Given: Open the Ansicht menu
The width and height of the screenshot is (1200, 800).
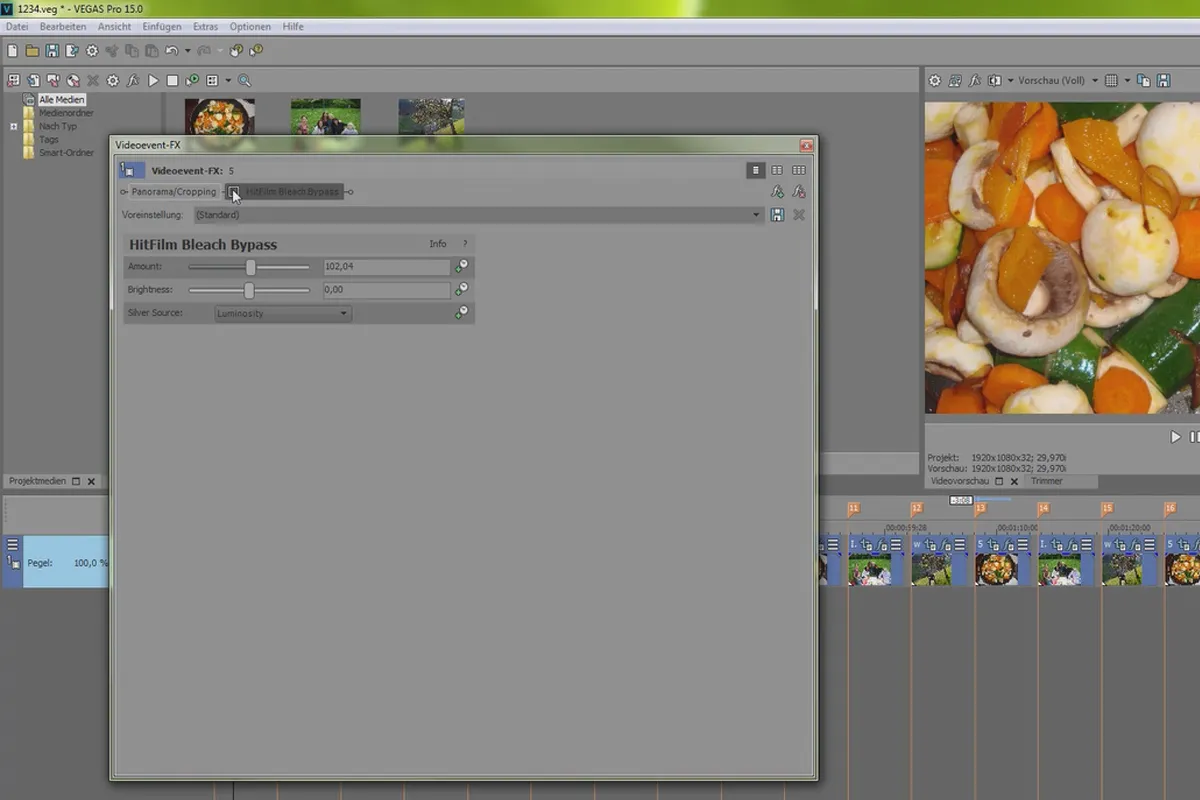Looking at the screenshot, I should pos(114,26).
